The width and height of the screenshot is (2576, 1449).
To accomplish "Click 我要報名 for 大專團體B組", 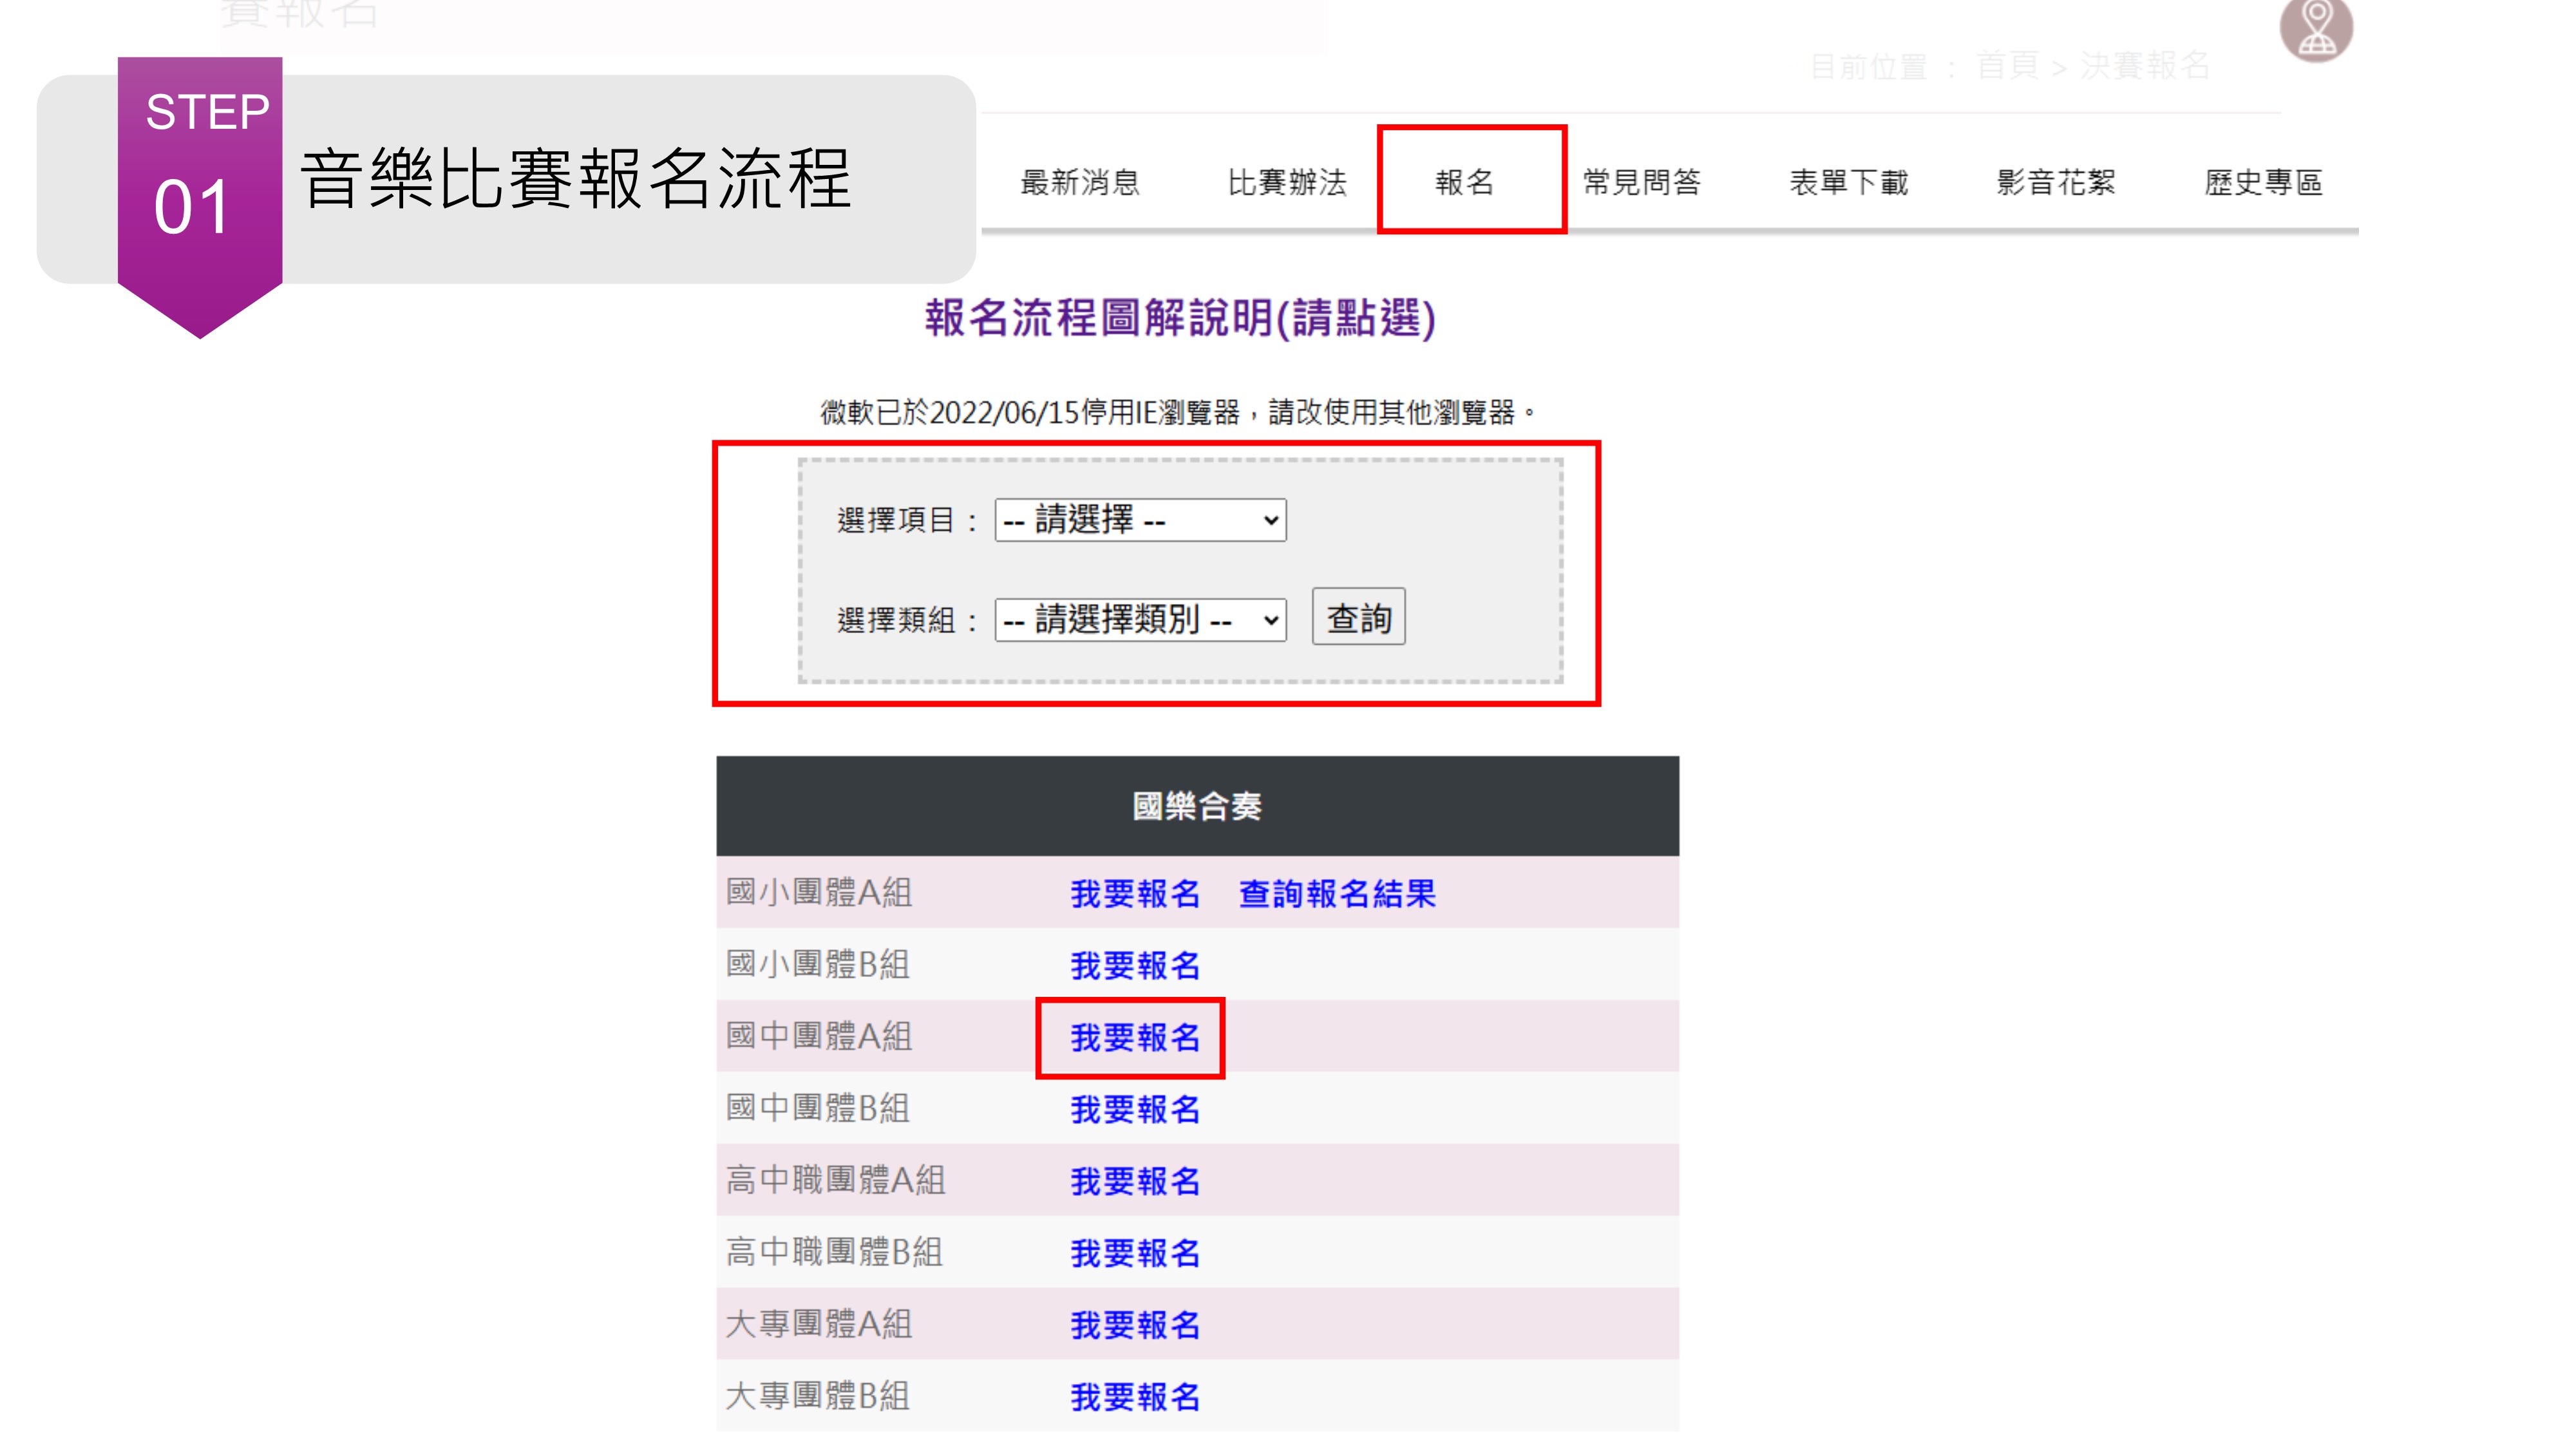I will 1135,1397.
